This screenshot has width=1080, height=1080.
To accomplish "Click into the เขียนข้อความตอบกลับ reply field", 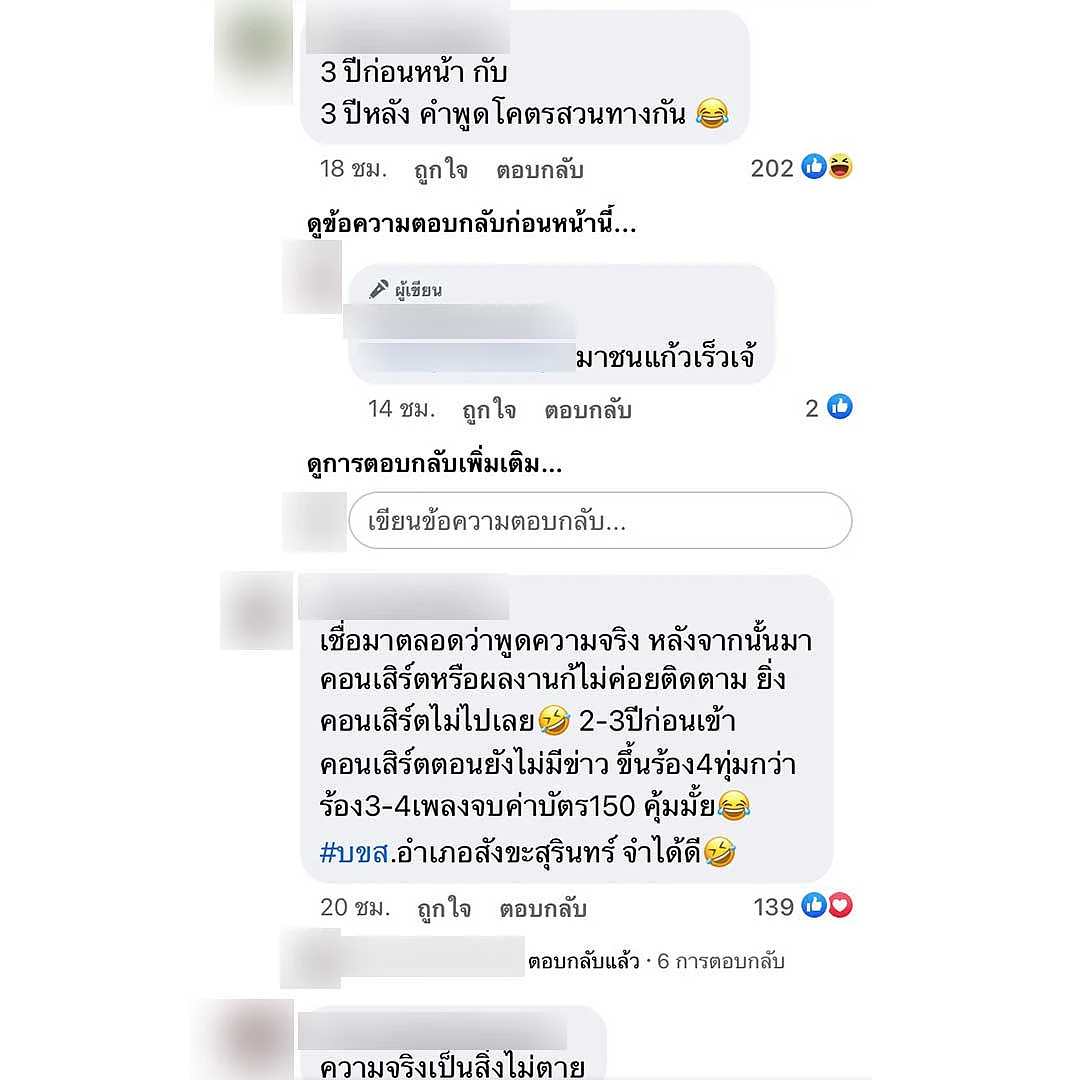I will [x=600, y=521].
